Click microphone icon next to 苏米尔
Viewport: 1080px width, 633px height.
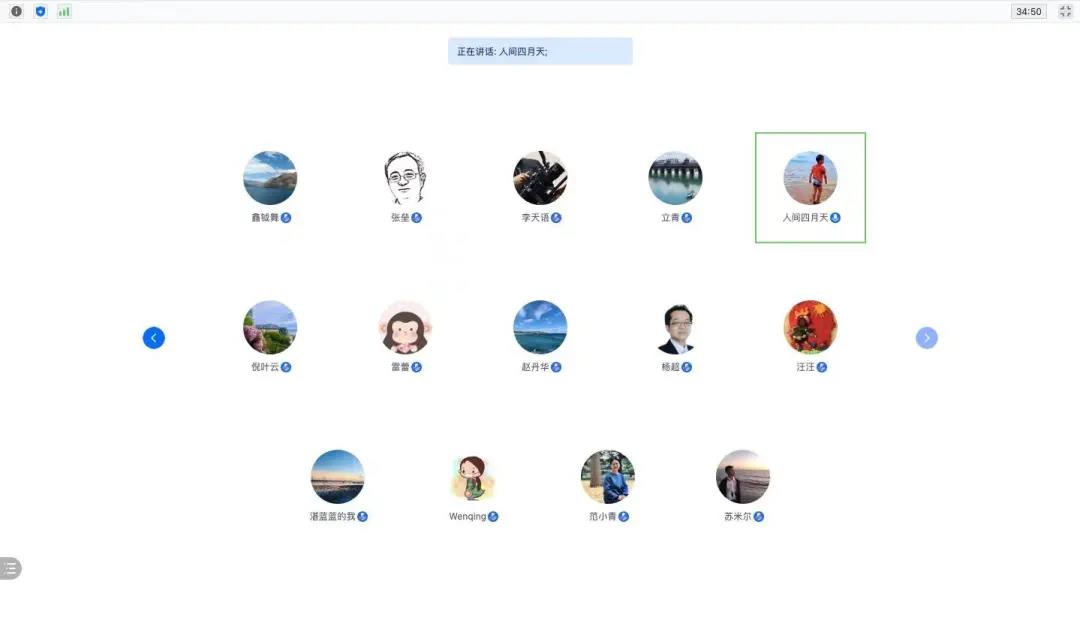click(x=759, y=517)
